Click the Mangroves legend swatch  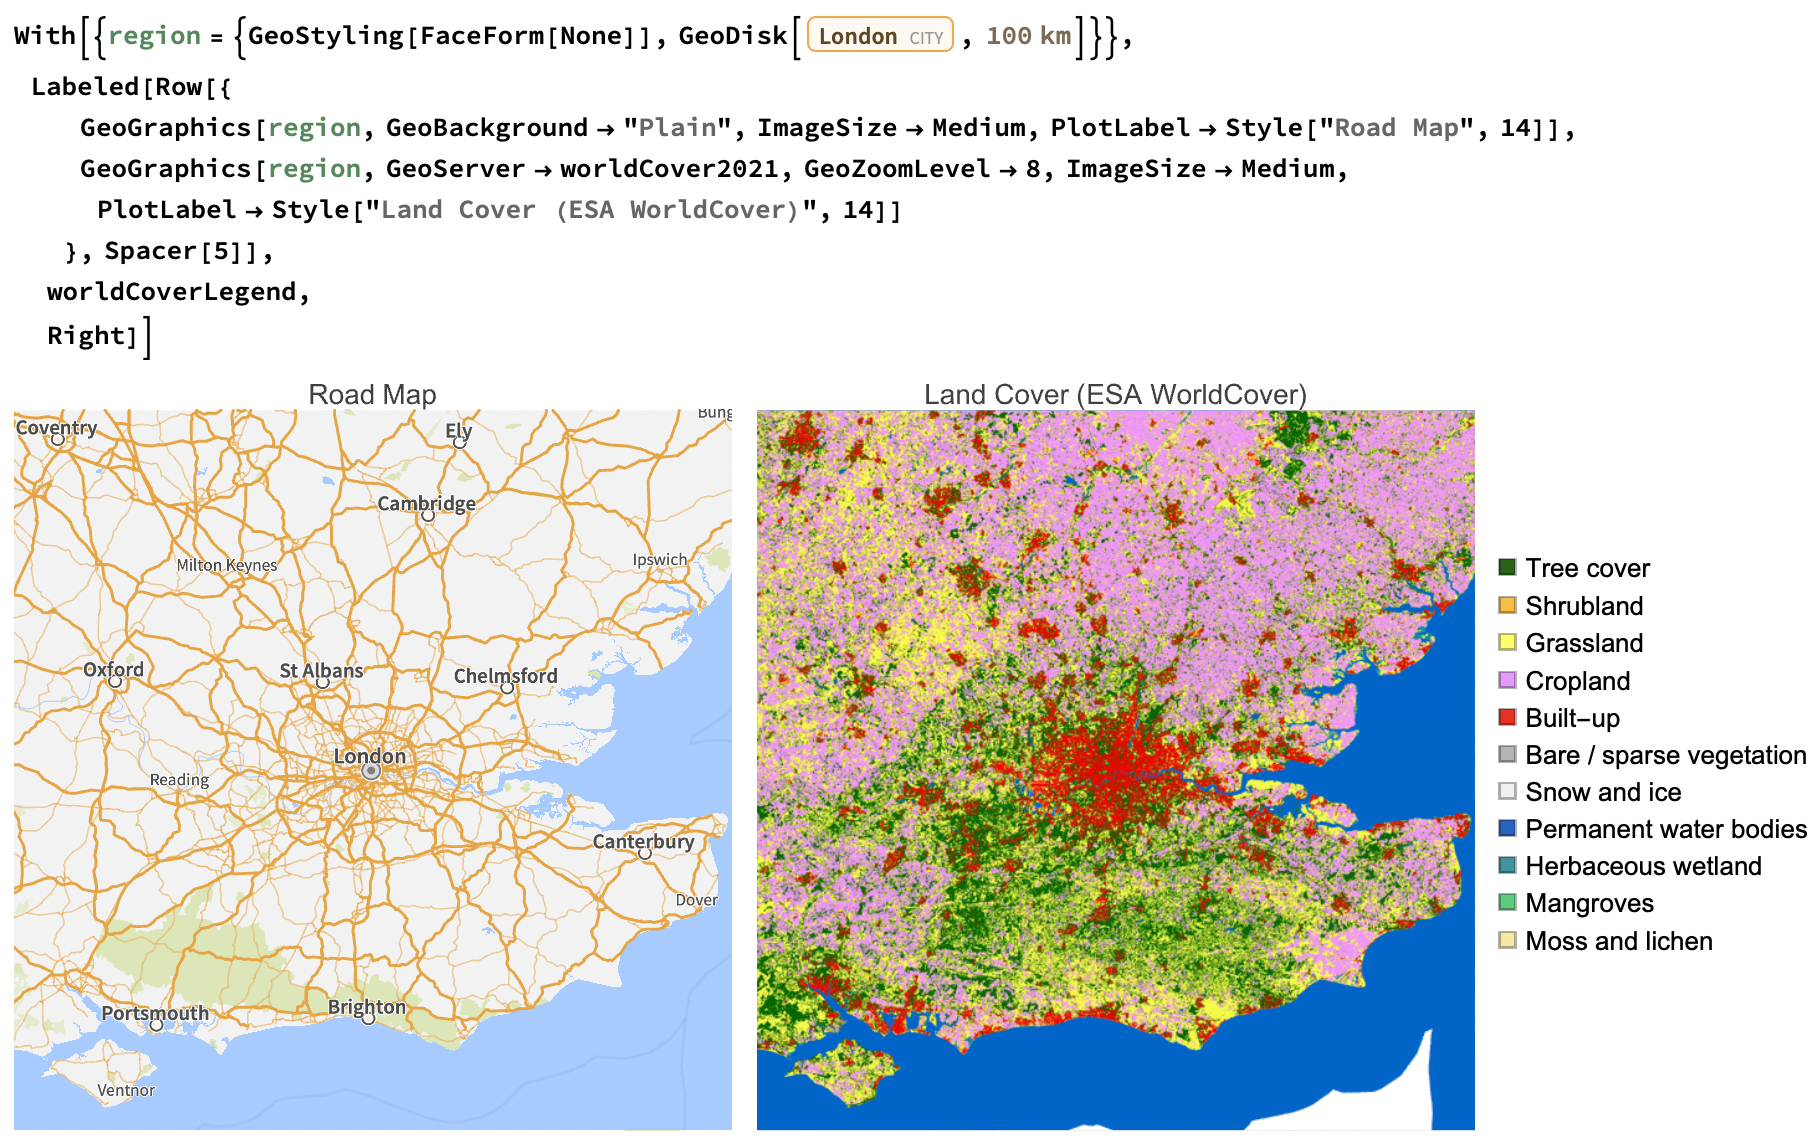pyautogui.click(x=1507, y=902)
